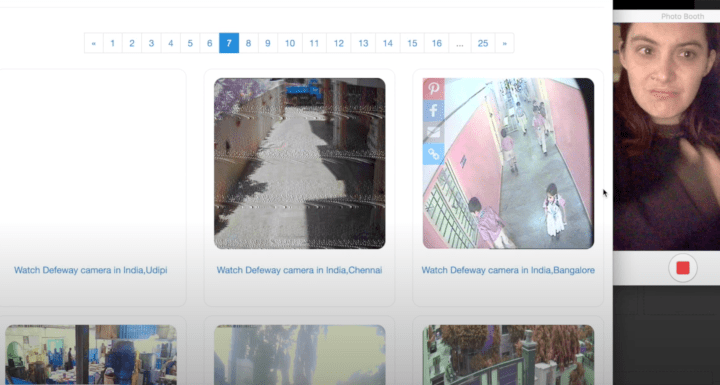This screenshot has height=385, width=720.
Task: Open pagination page 6
Action: [209, 43]
